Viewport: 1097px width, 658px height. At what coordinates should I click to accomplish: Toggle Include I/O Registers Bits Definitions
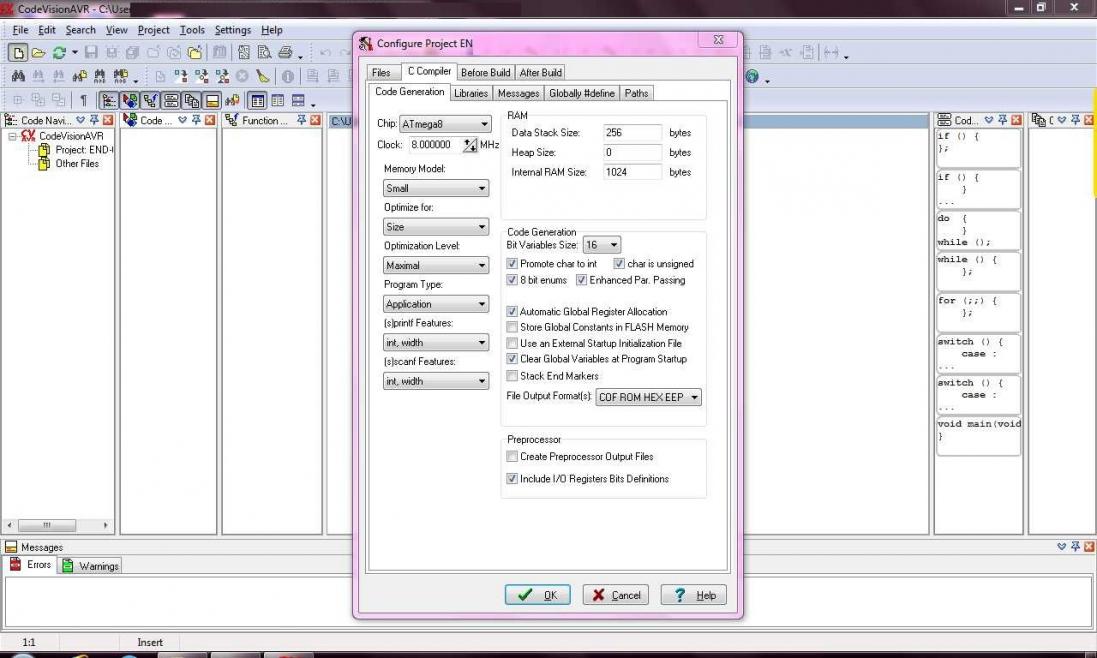(x=512, y=479)
